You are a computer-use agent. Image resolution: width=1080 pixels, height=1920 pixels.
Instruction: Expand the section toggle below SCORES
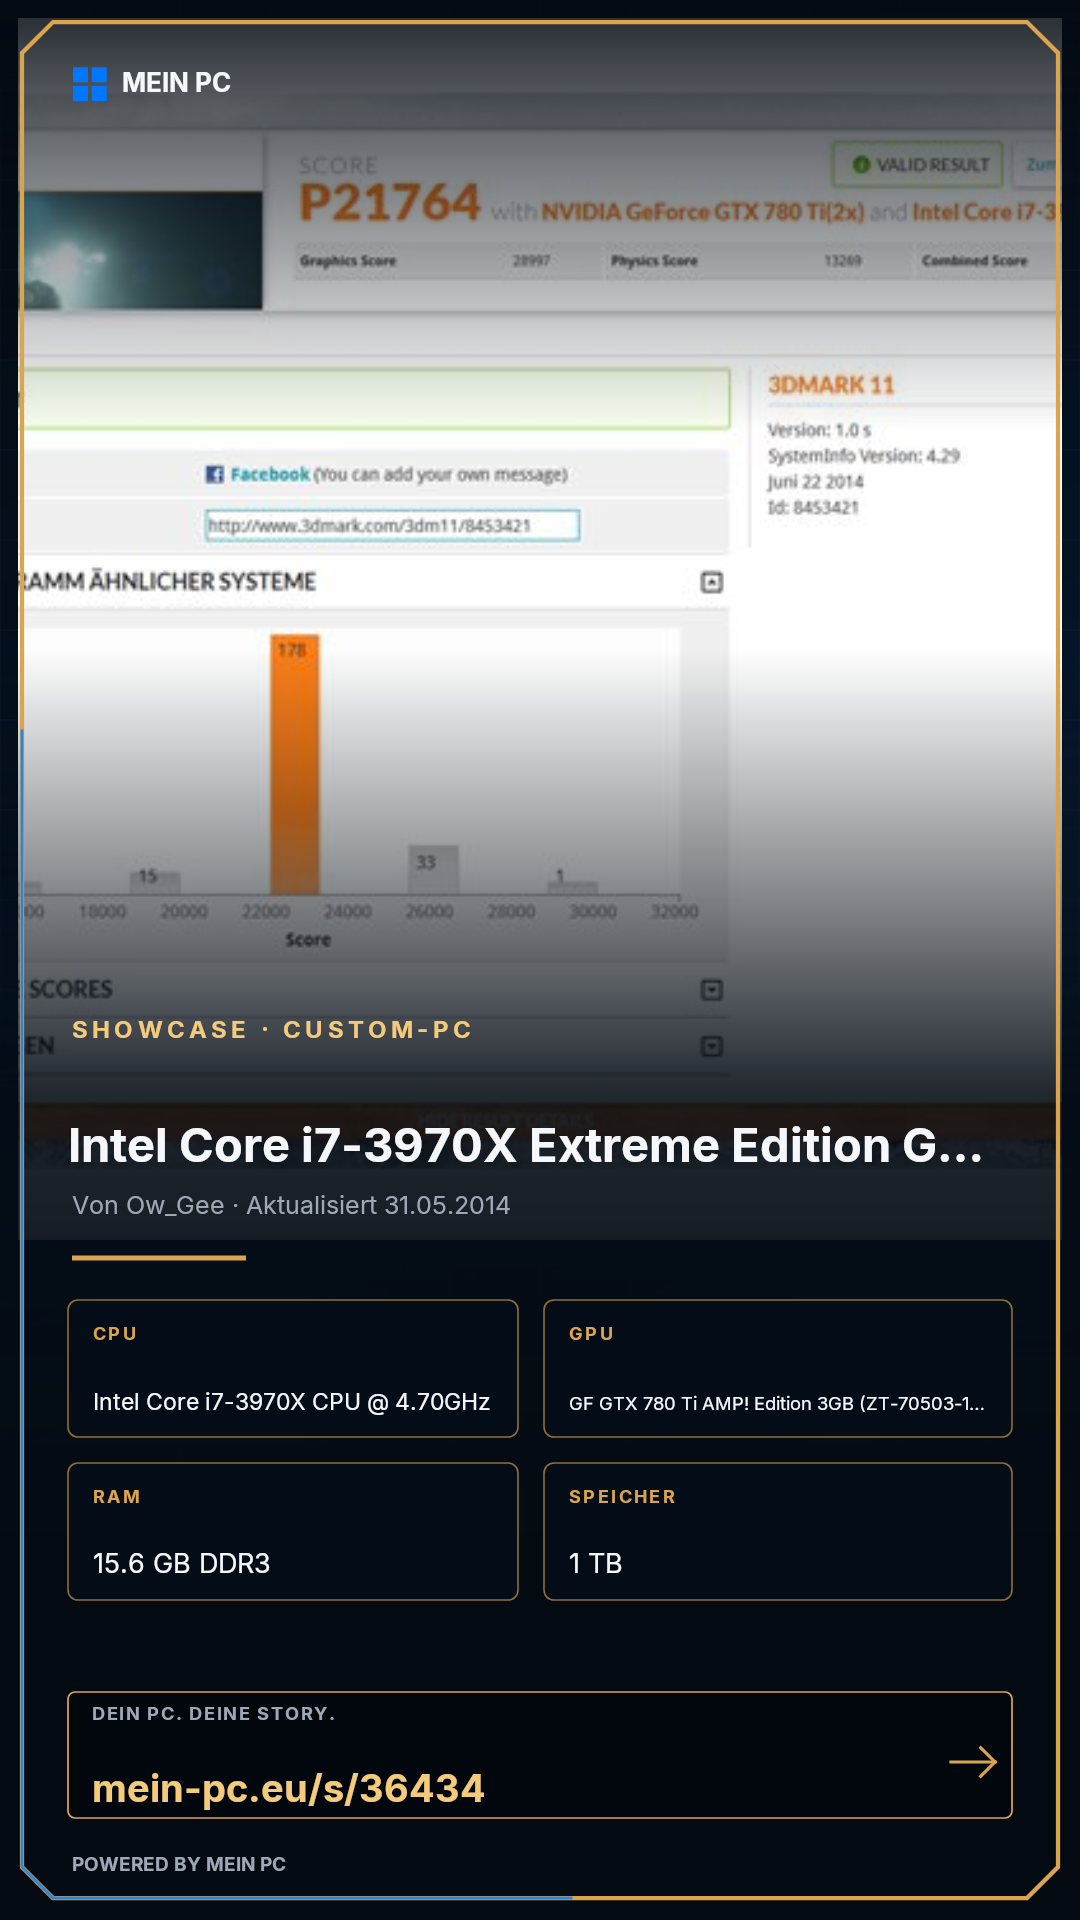712,1046
